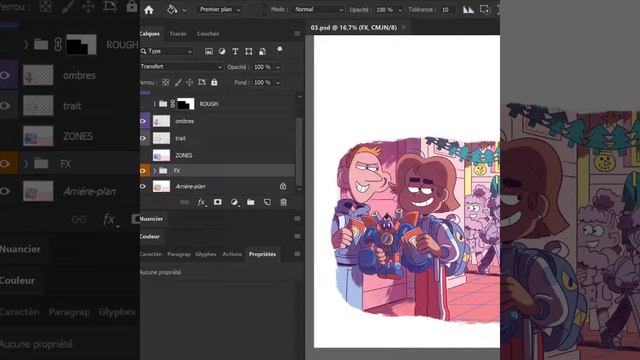The height and width of the screenshot is (360, 640).
Task: Expand the ROUGH group chevron
Action: pyautogui.click(x=154, y=104)
